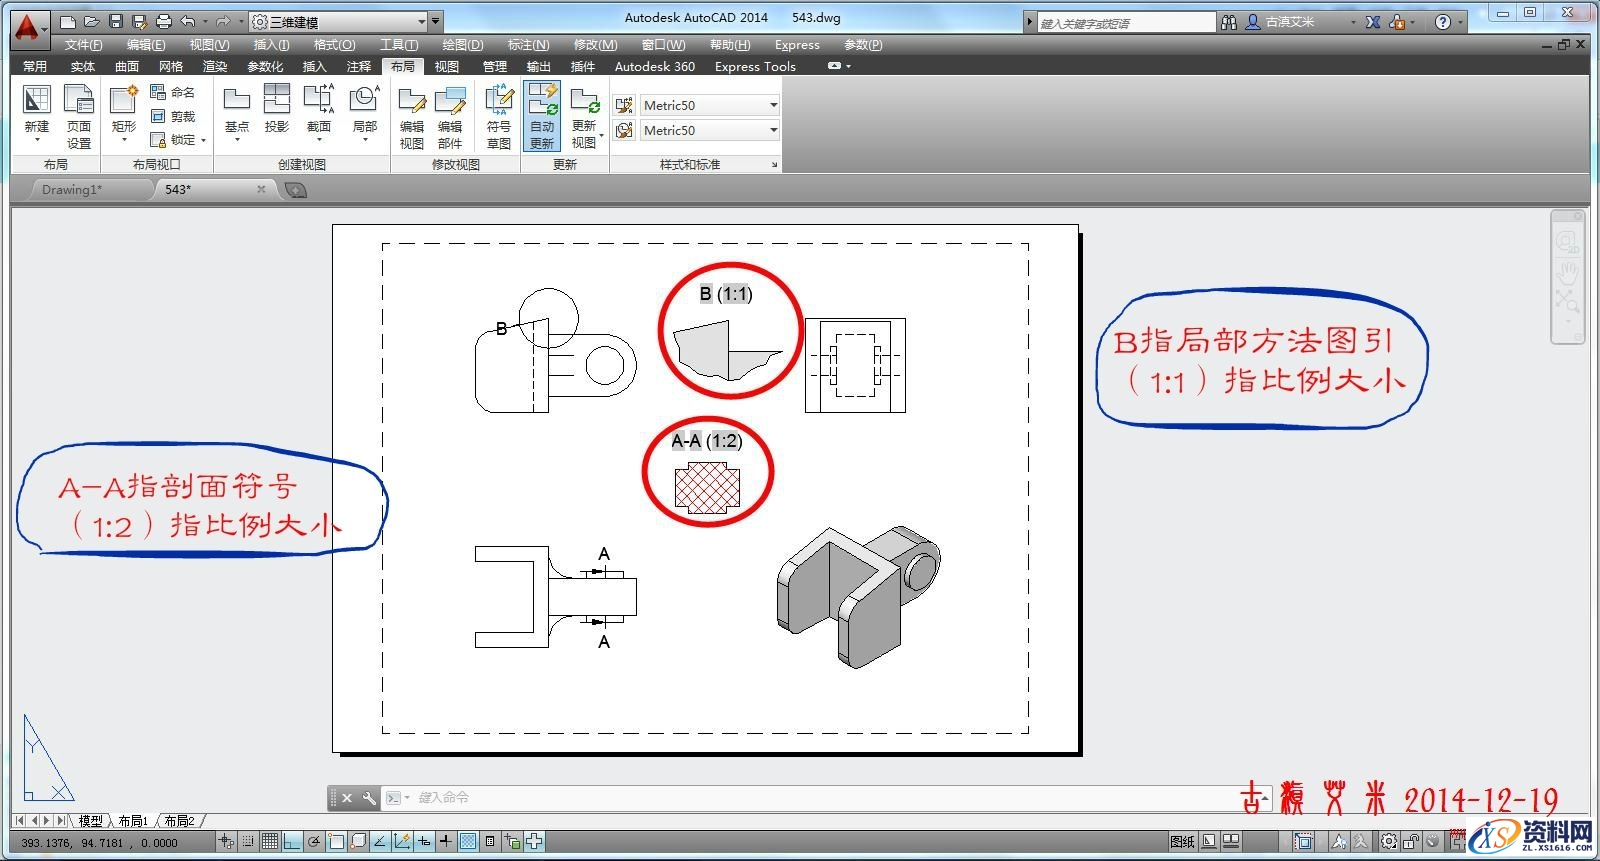The image size is (1600, 861).
Task: Open the 格式(O) menu
Action: tap(334, 45)
